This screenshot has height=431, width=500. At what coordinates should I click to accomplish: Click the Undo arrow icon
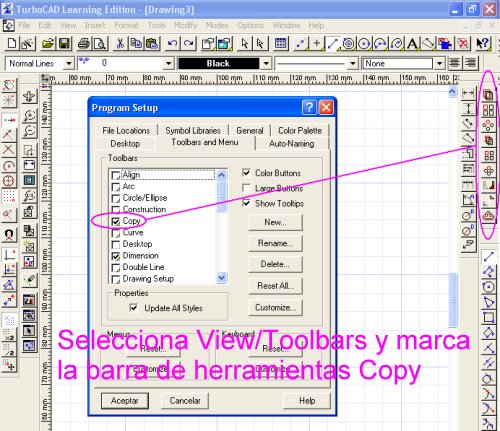172,43
